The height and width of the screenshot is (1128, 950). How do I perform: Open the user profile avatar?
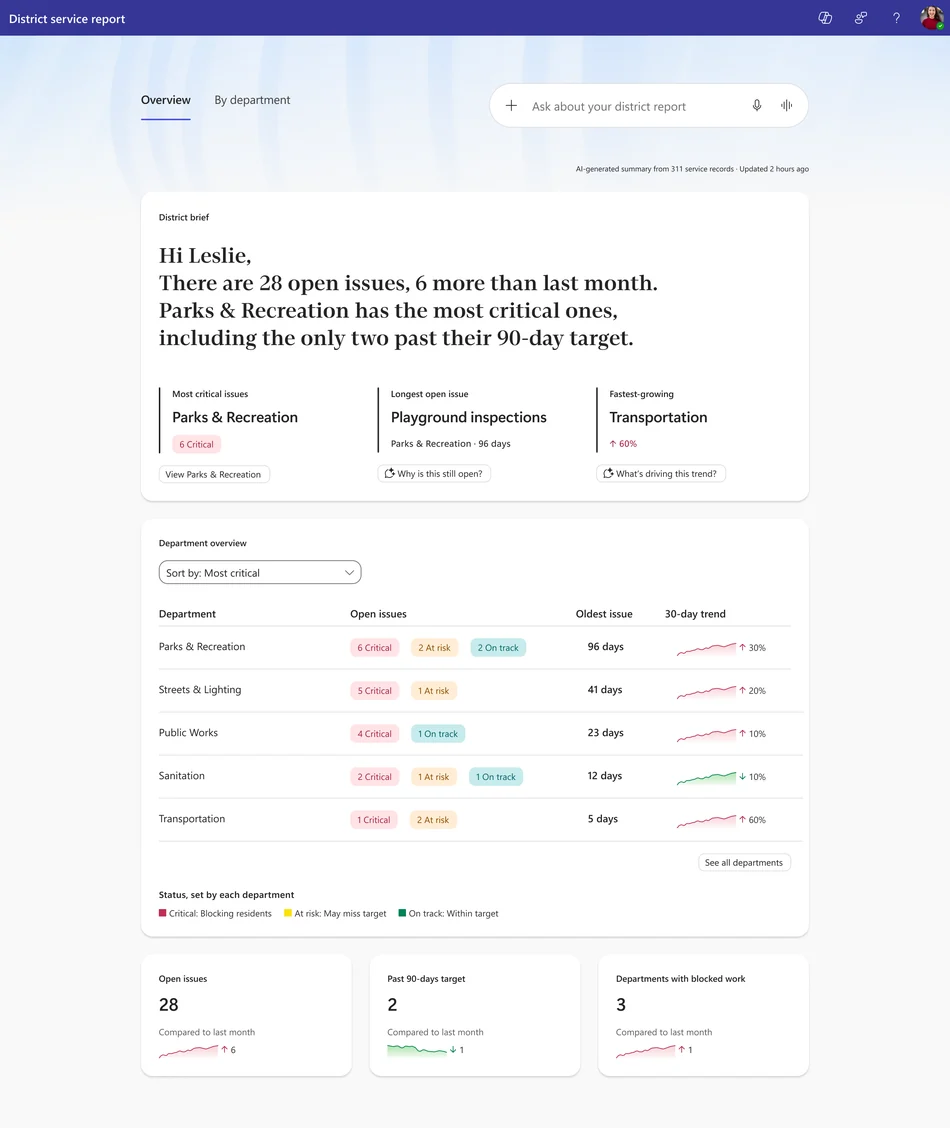(x=932, y=18)
